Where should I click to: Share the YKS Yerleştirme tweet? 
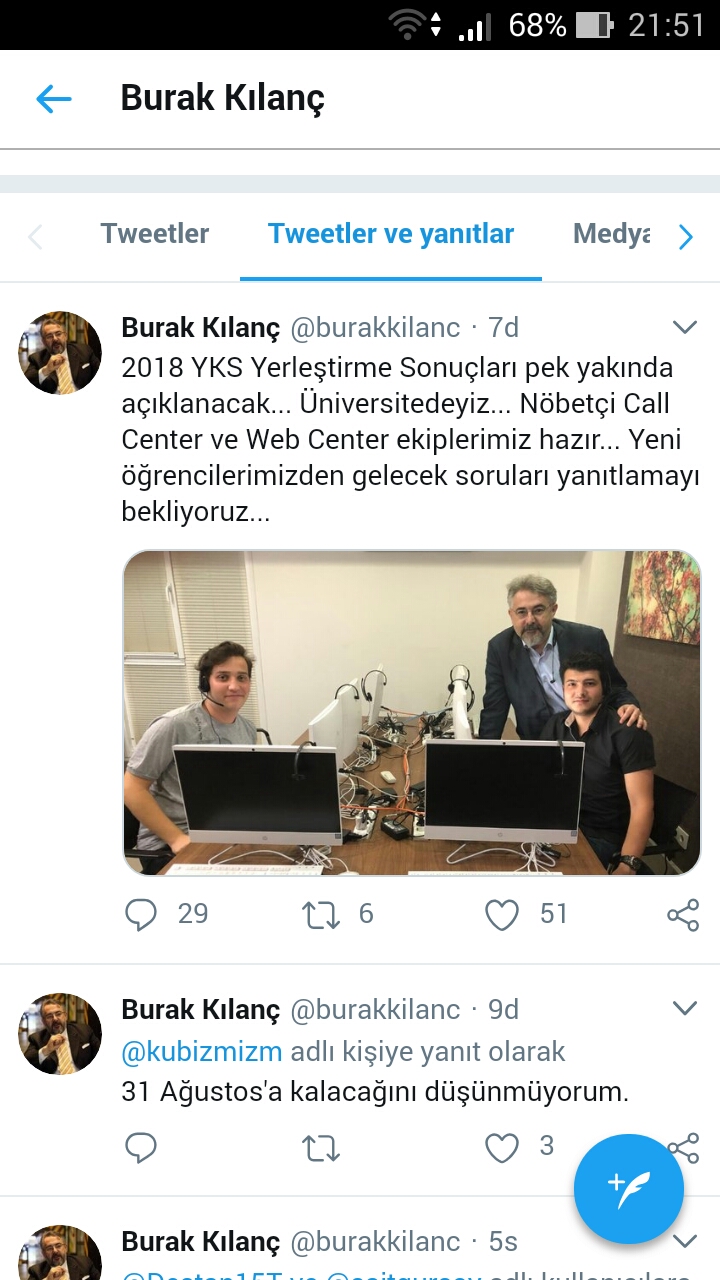click(x=683, y=914)
